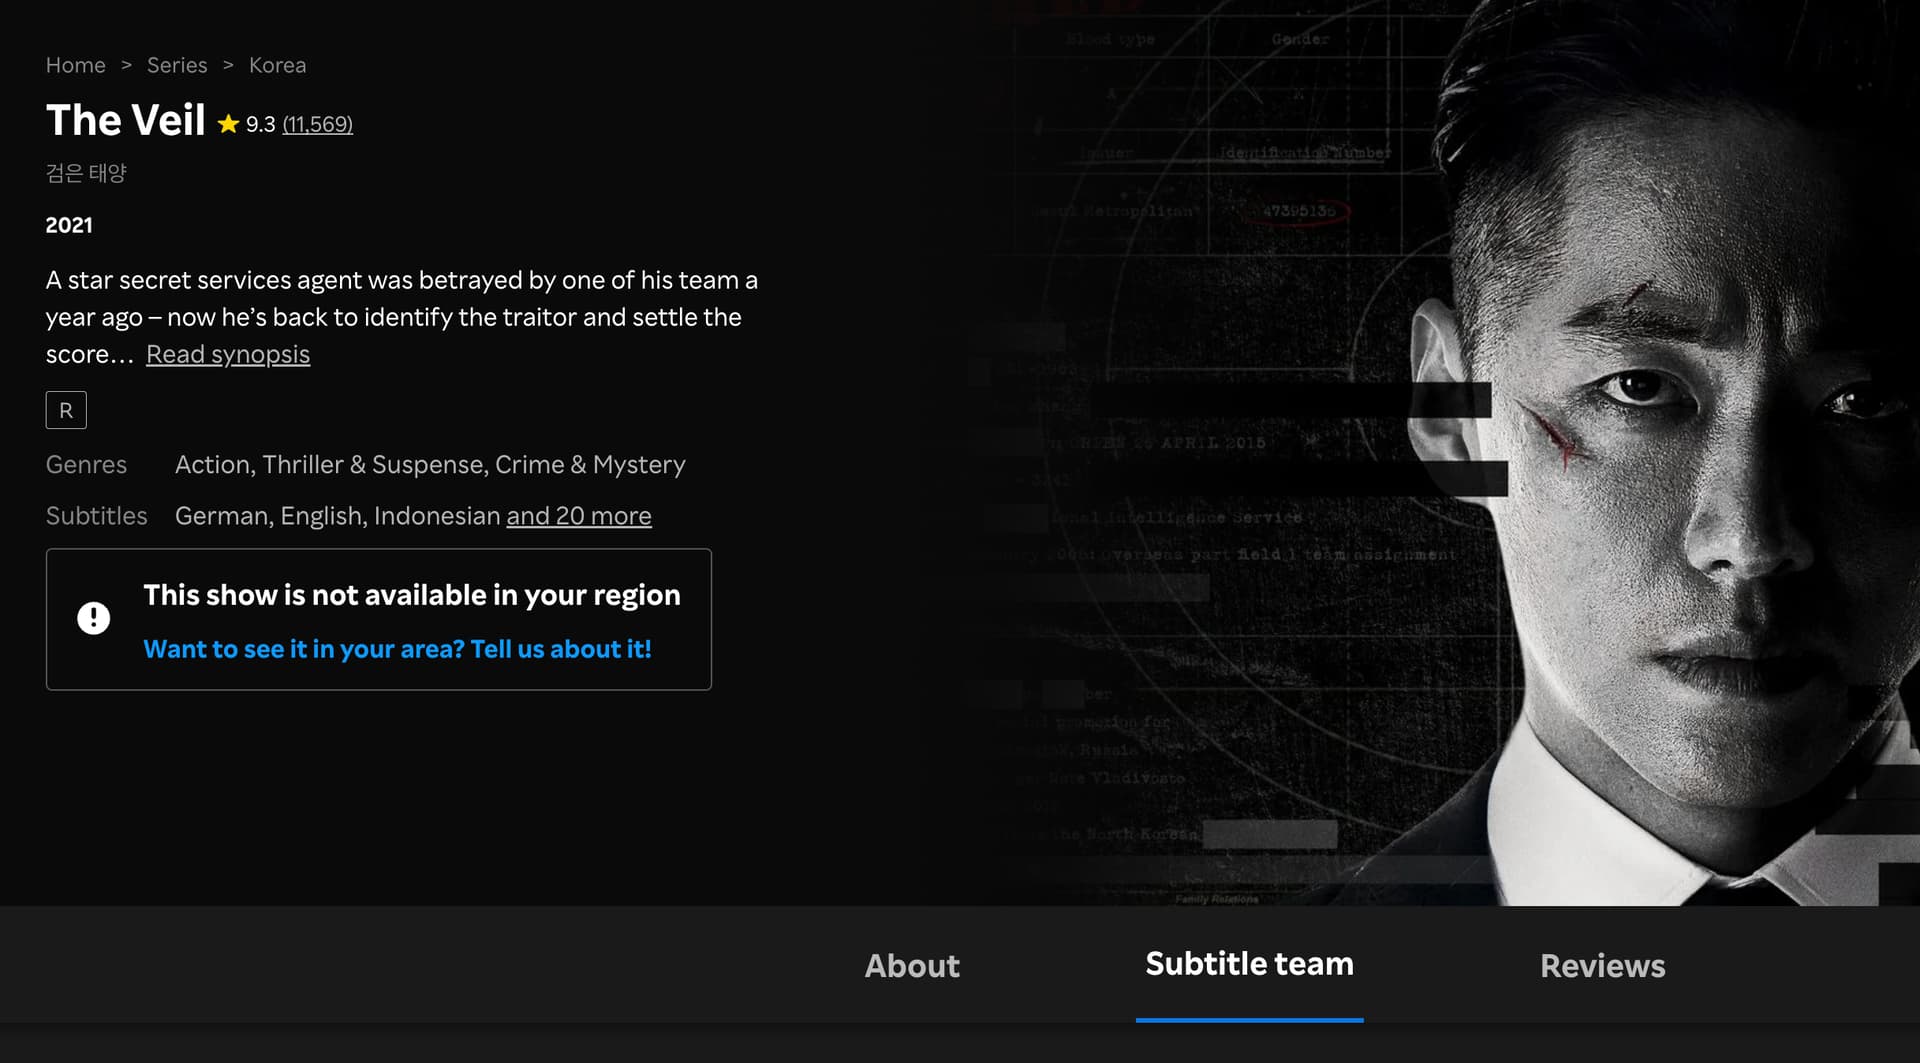Click the Action, Thriller & Suspense genres text
Viewport: 1920px width, 1063px height.
tap(430, 464)
